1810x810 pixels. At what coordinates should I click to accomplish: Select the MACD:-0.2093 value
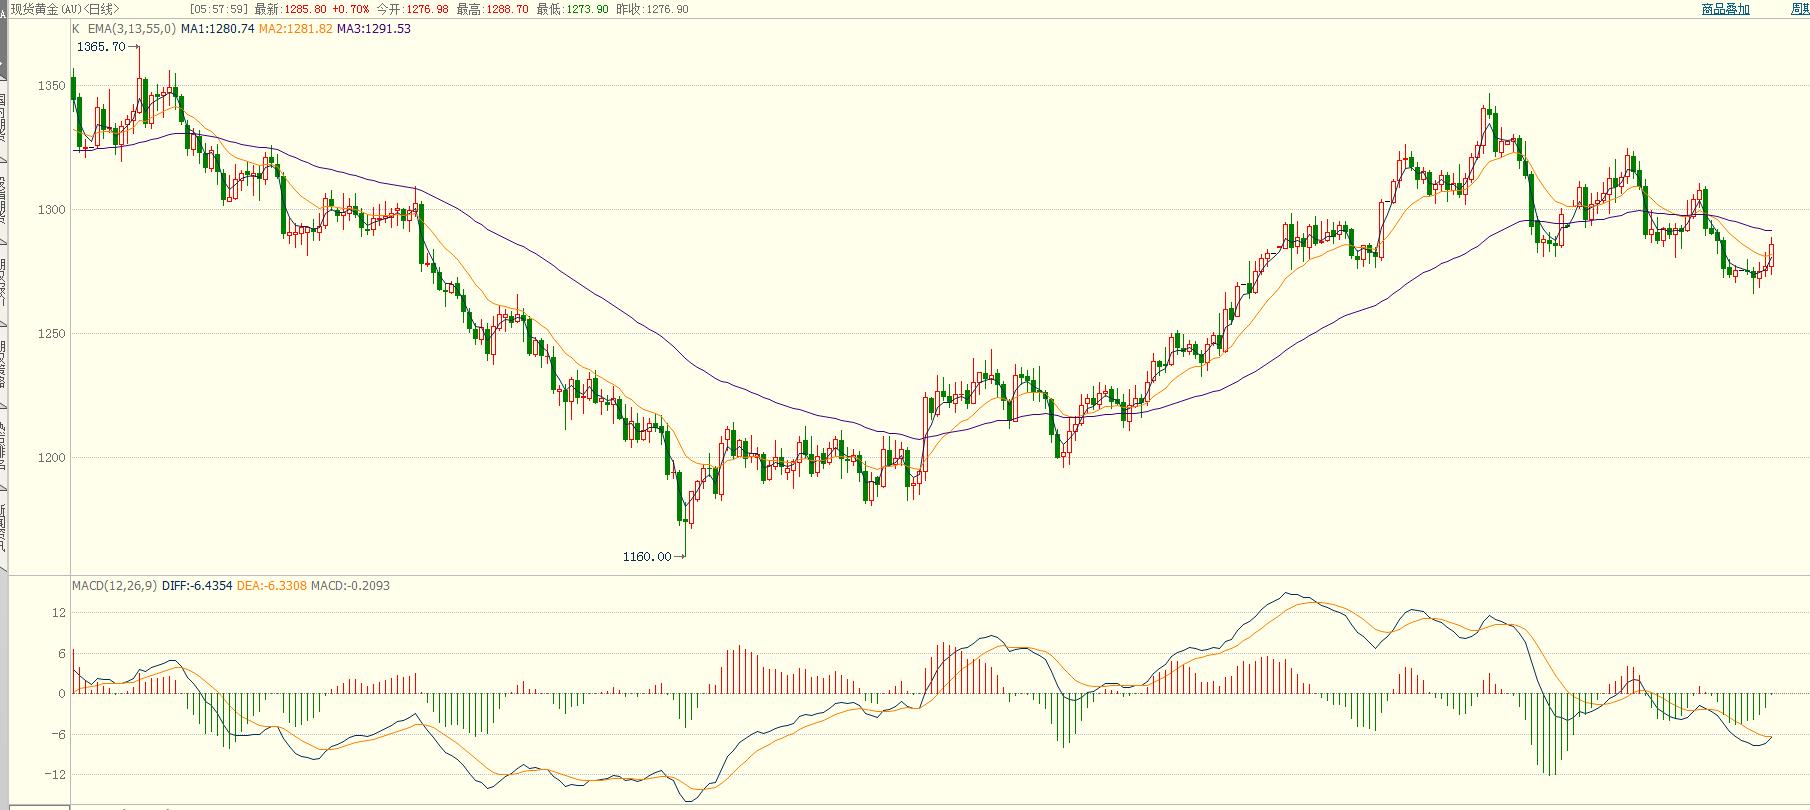point(350,585)
